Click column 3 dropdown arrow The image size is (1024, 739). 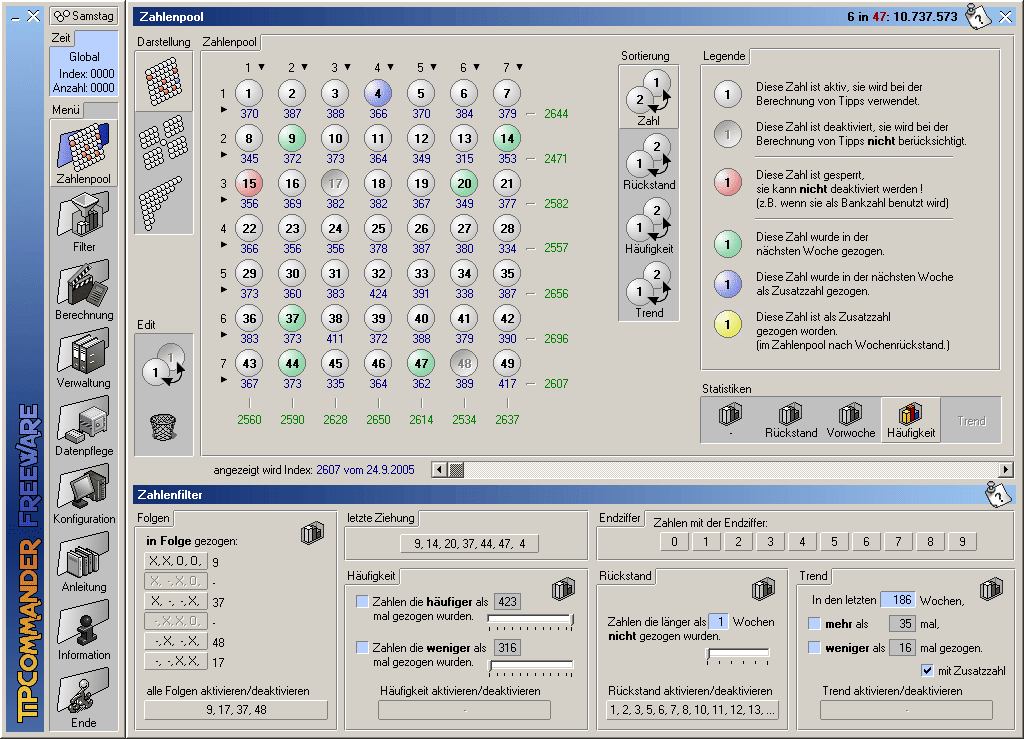point(347,67)
